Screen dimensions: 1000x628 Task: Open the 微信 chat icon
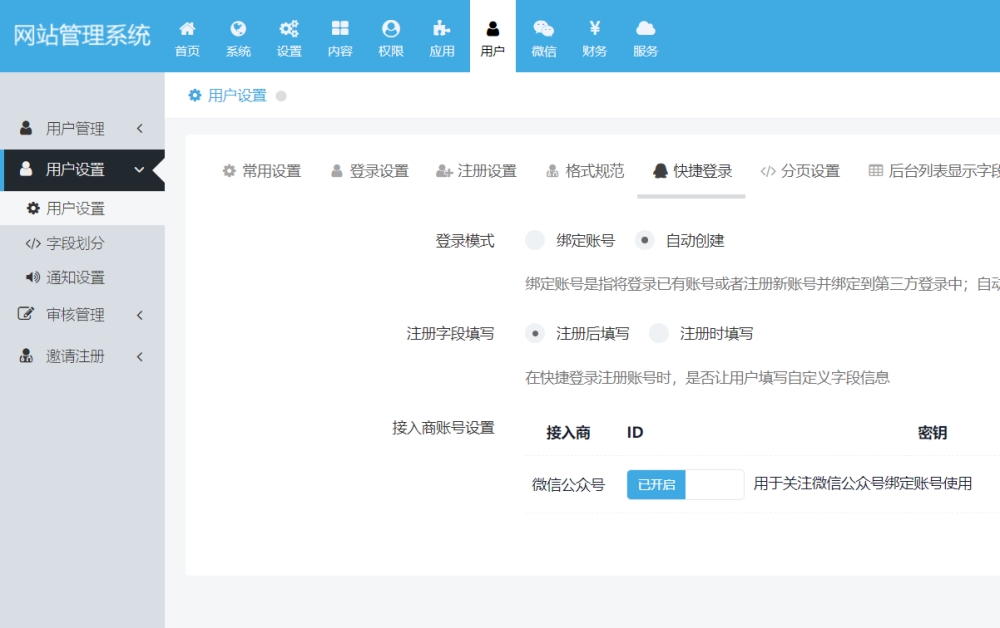point(543,29)
